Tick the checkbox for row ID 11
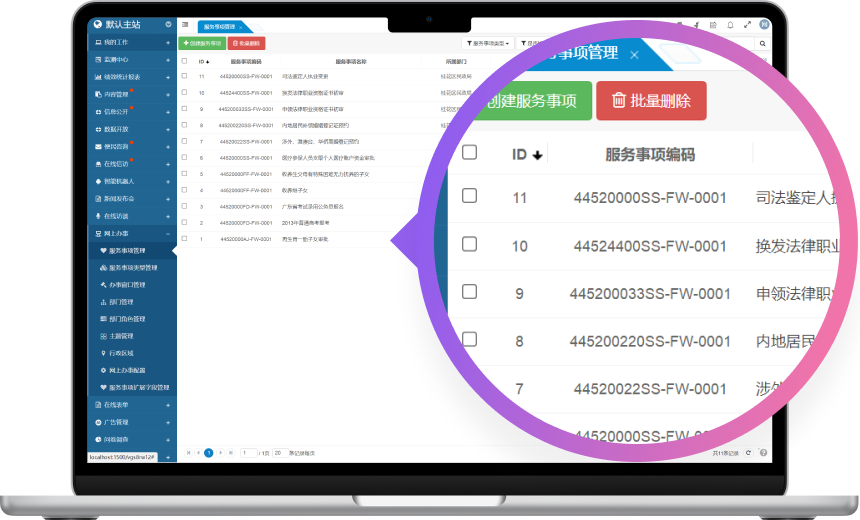Screen dimensions: 860x520 (185, 76)
